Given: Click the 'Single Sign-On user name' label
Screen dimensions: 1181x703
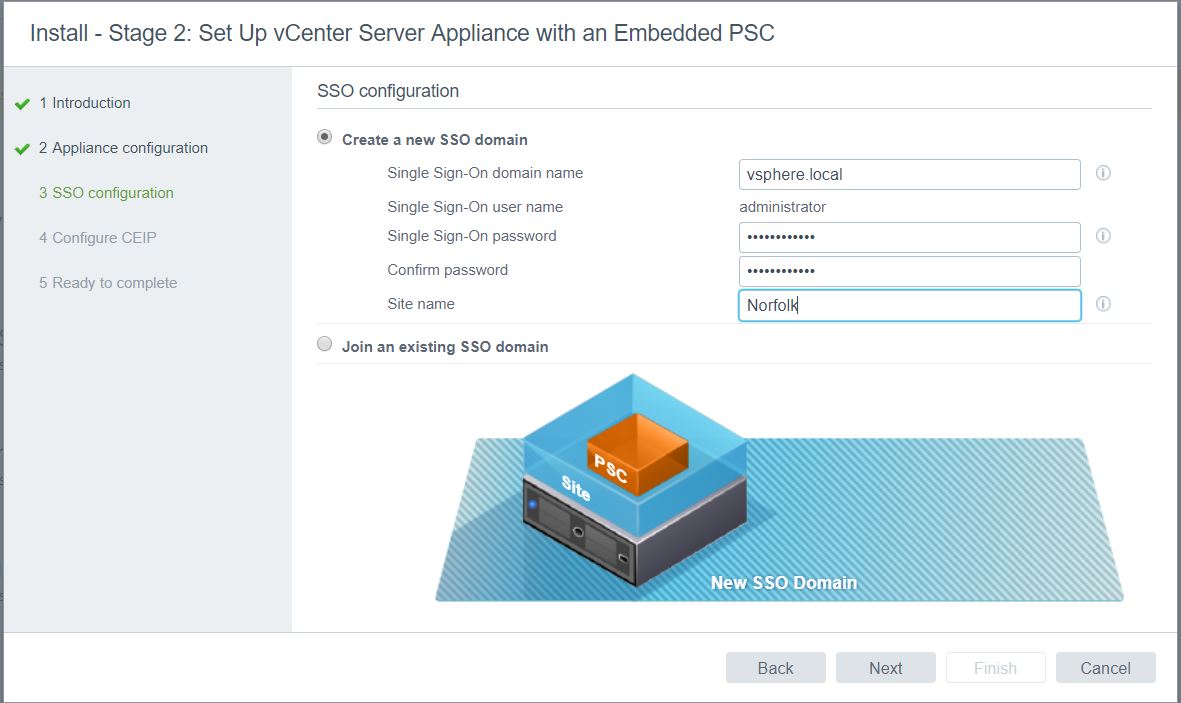Looking at the screenshot, I should point(475,207).
